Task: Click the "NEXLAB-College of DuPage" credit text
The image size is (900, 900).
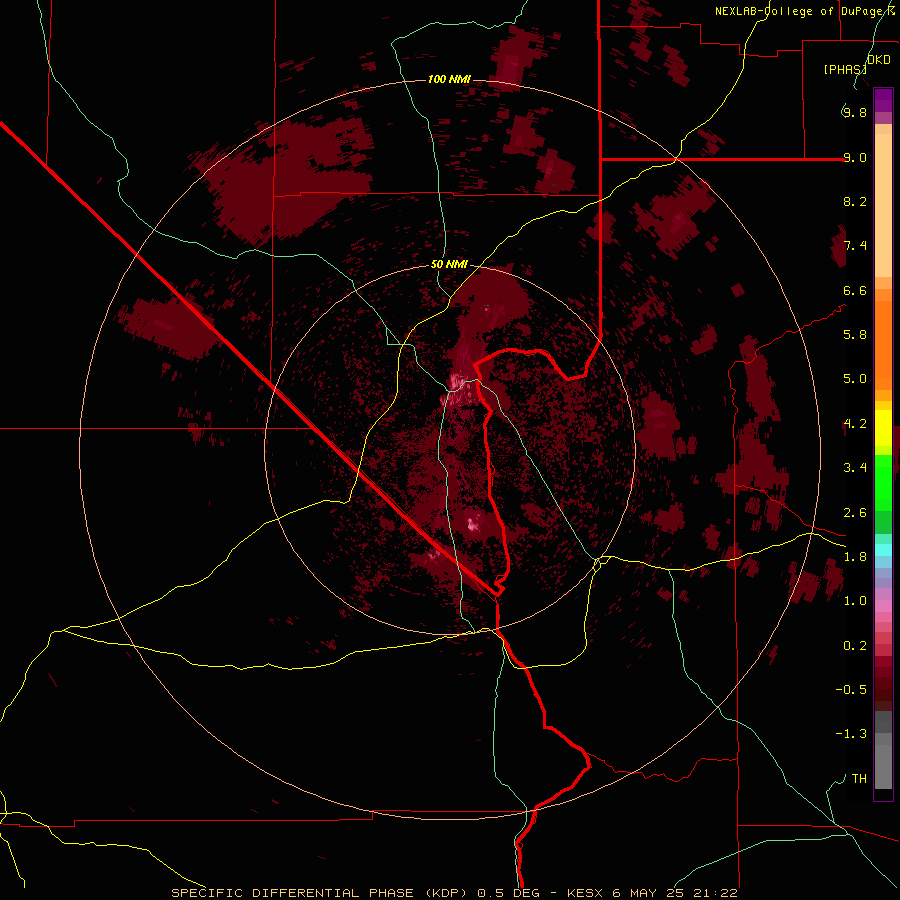Action: point(800,11)
